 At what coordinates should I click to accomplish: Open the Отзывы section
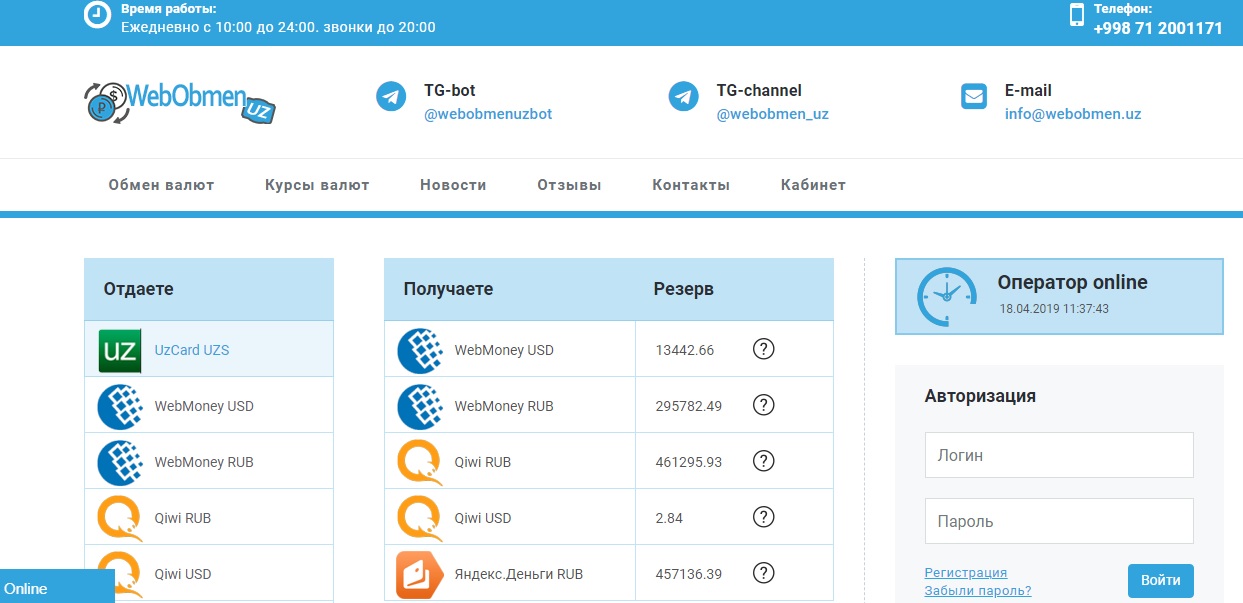click(569, 185)
